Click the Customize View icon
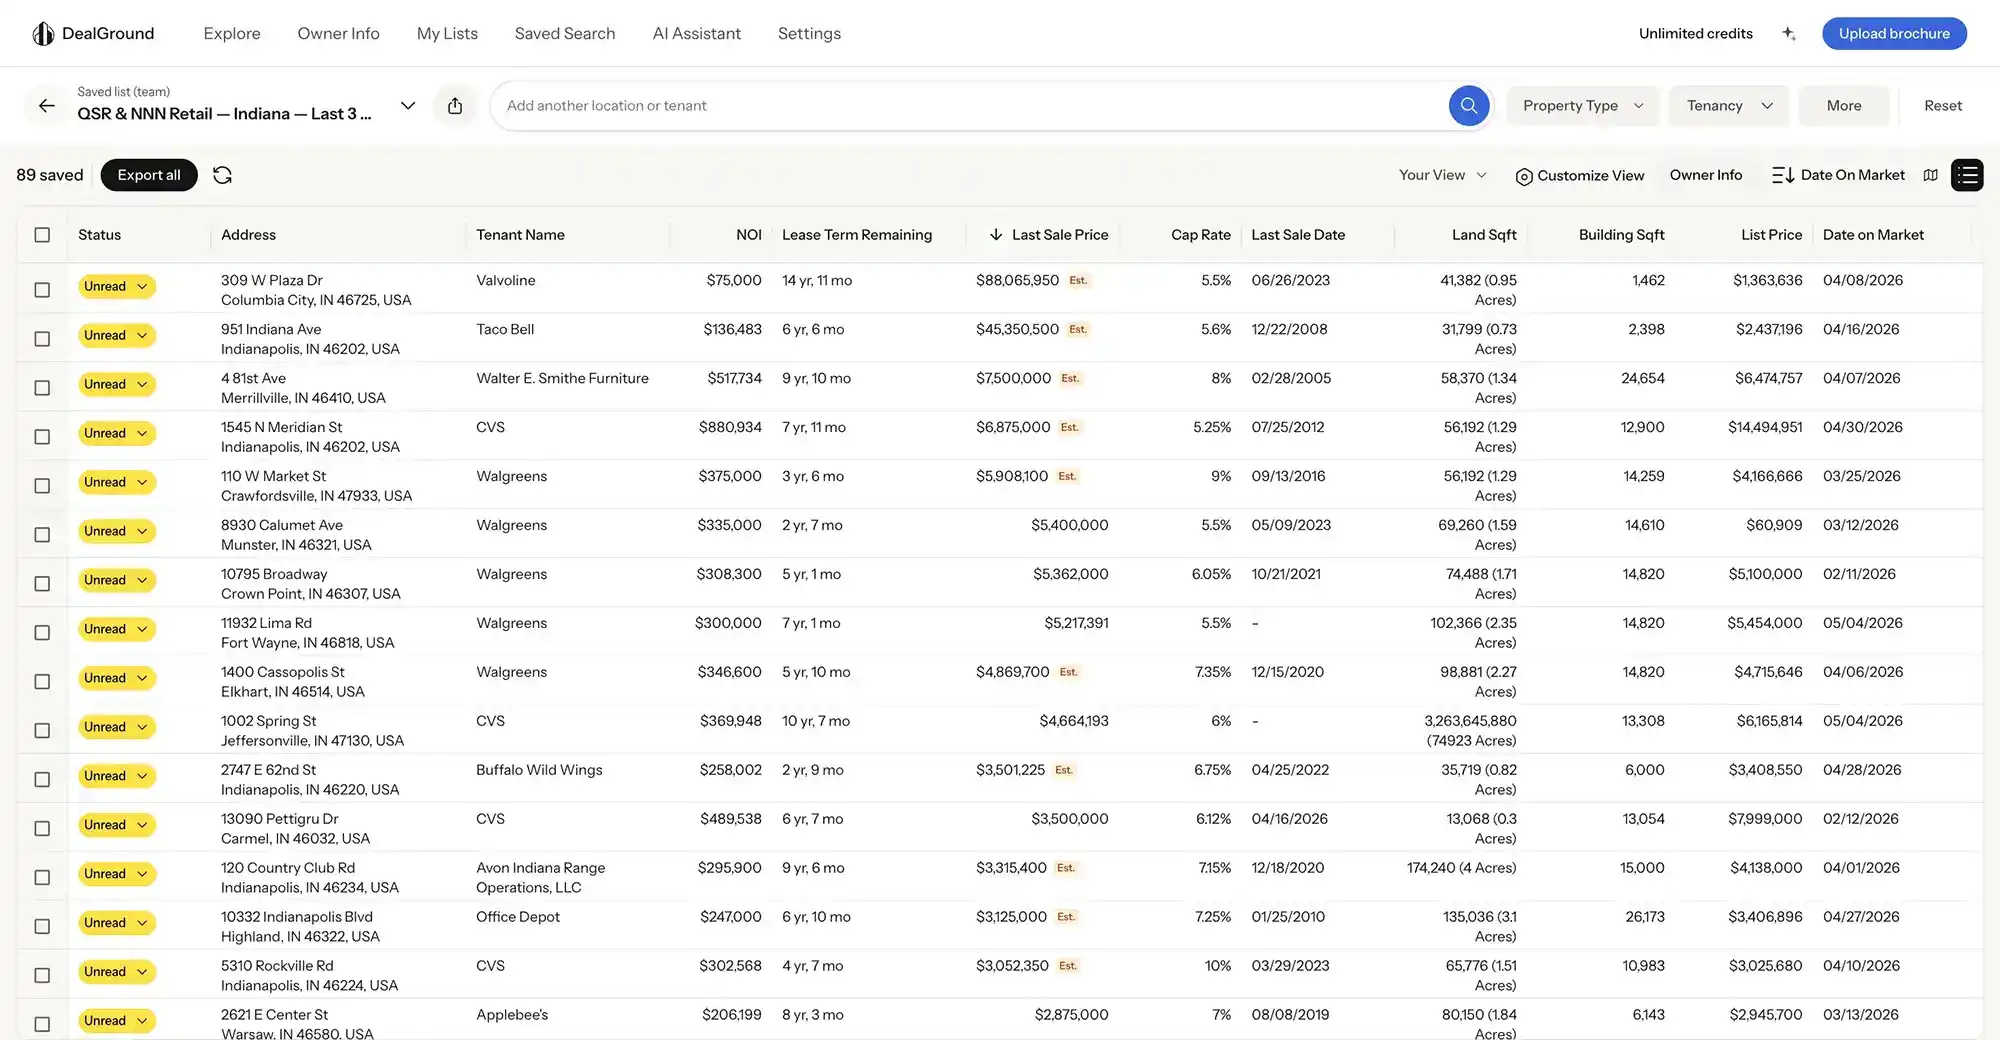This screenshot has height=1040, width=2000. [x=1524, y=176]
